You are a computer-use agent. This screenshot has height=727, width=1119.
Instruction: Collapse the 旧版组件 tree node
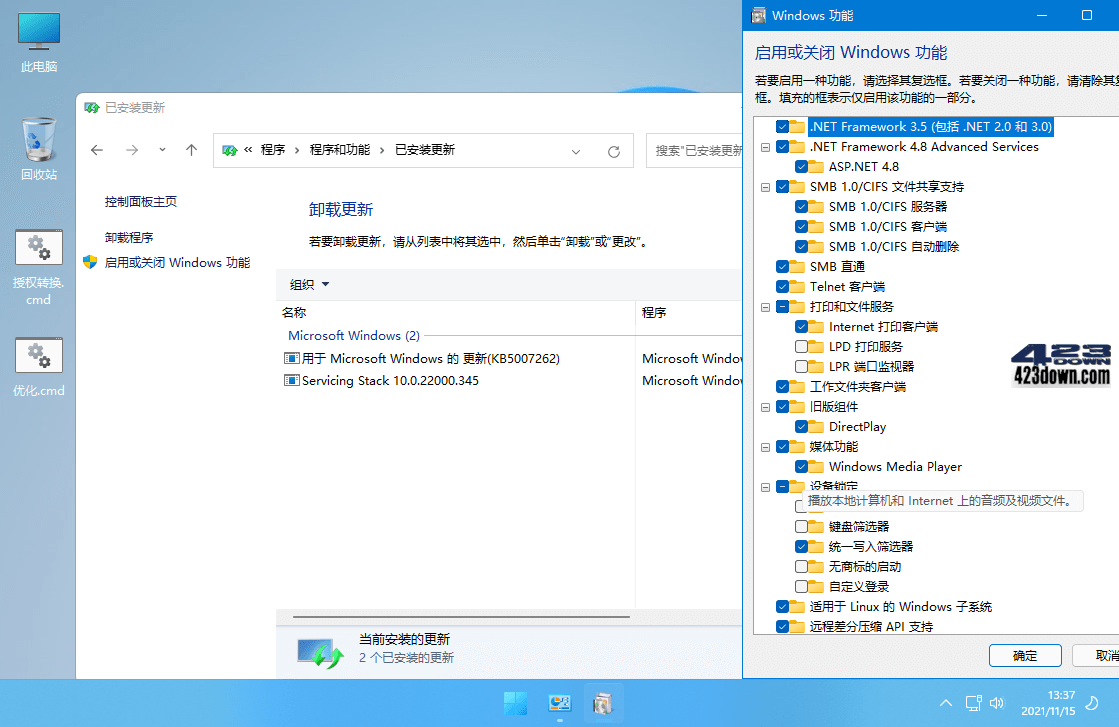(764, 406)
